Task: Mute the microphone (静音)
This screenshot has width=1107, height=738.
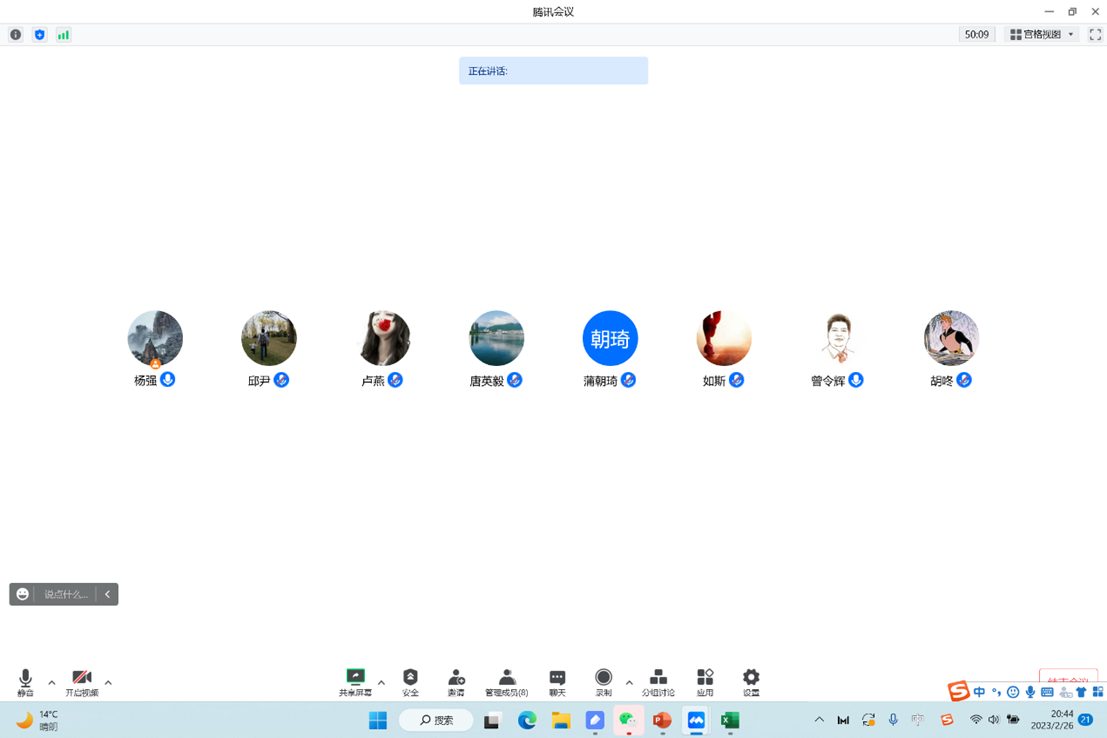Action: click(x=25, y=682)
